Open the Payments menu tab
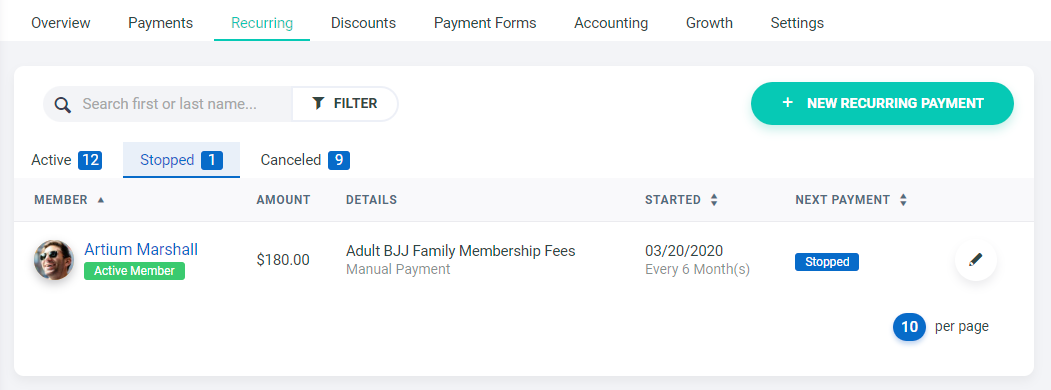Viewport: 1051px width, 390px height. tap(160, 23)
